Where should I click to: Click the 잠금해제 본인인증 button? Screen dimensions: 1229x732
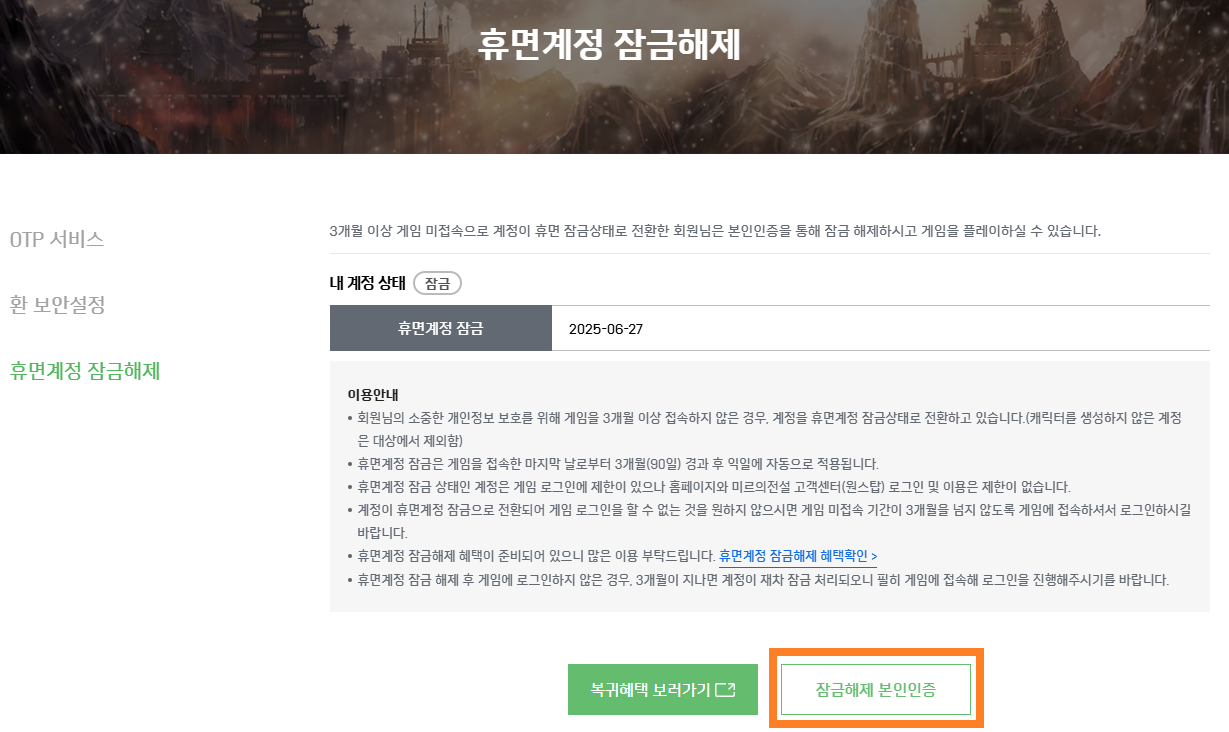pos(876,690)
